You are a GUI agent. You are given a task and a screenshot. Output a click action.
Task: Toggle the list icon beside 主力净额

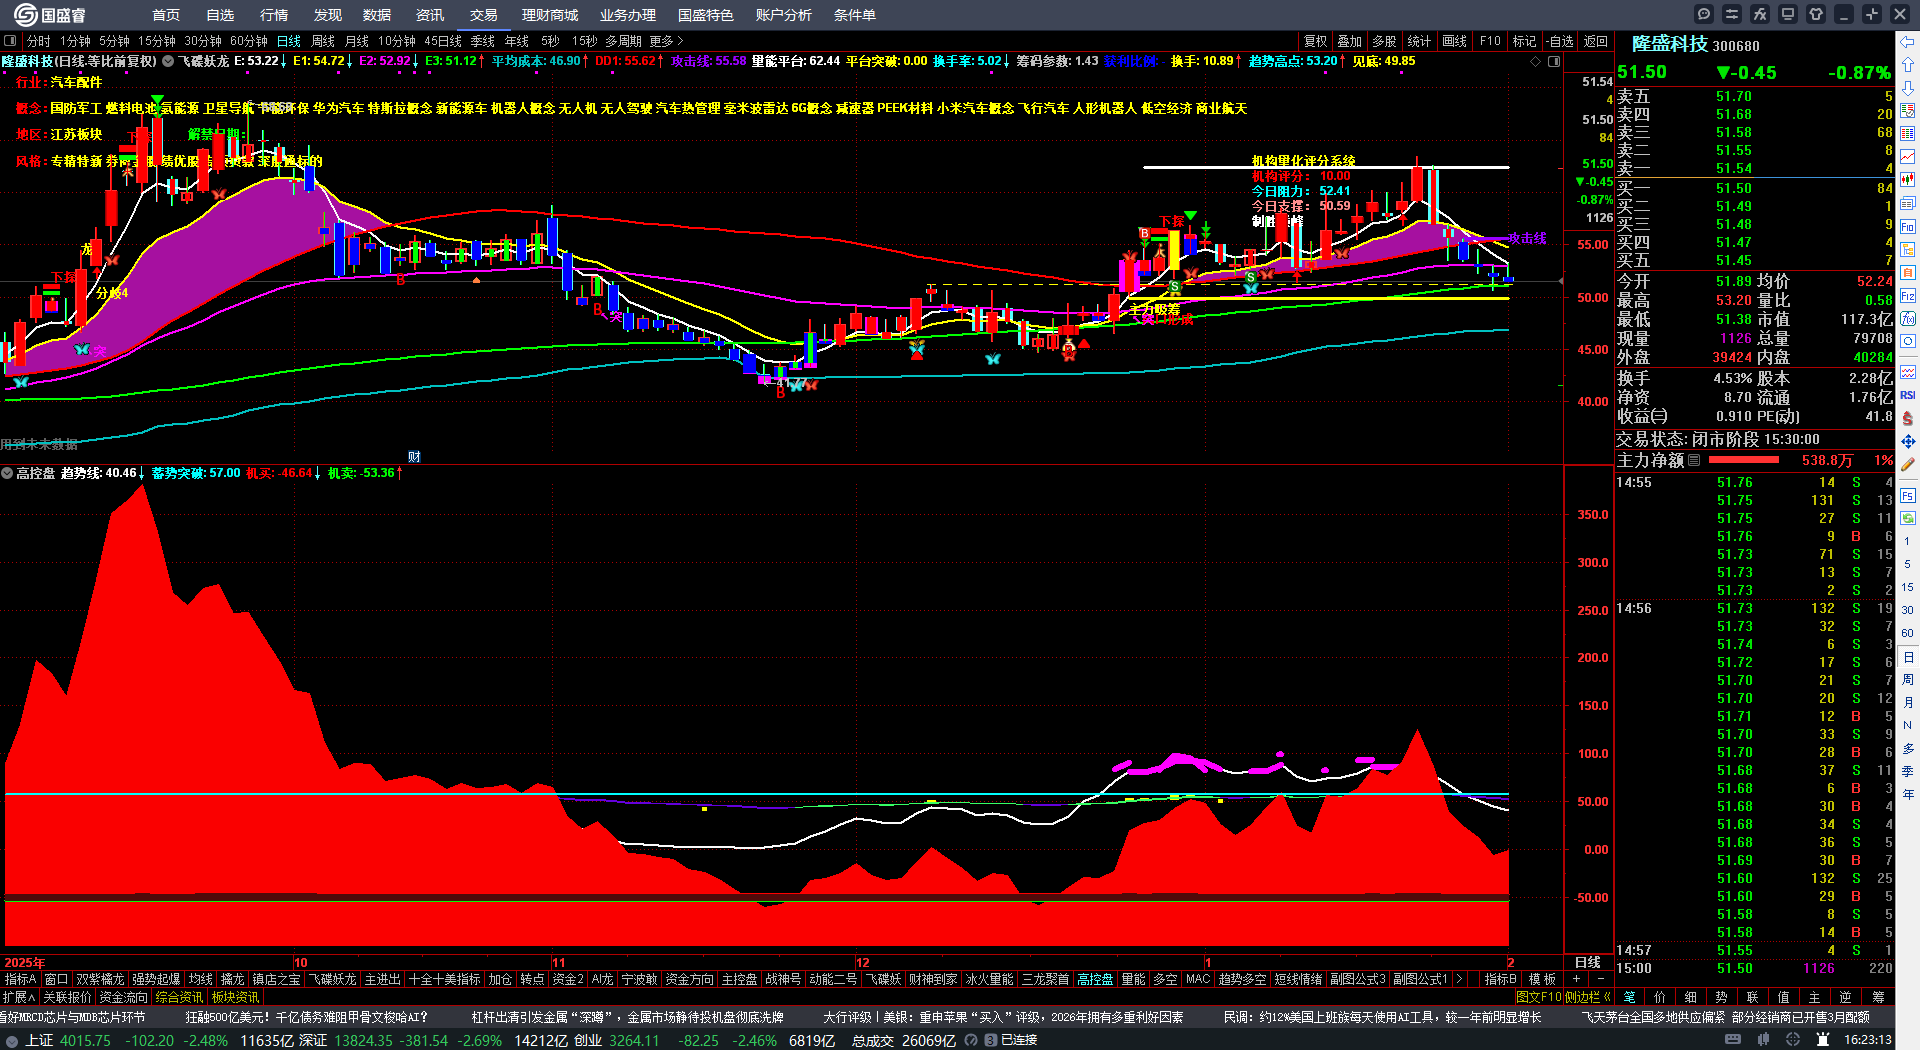point(1694,460)
